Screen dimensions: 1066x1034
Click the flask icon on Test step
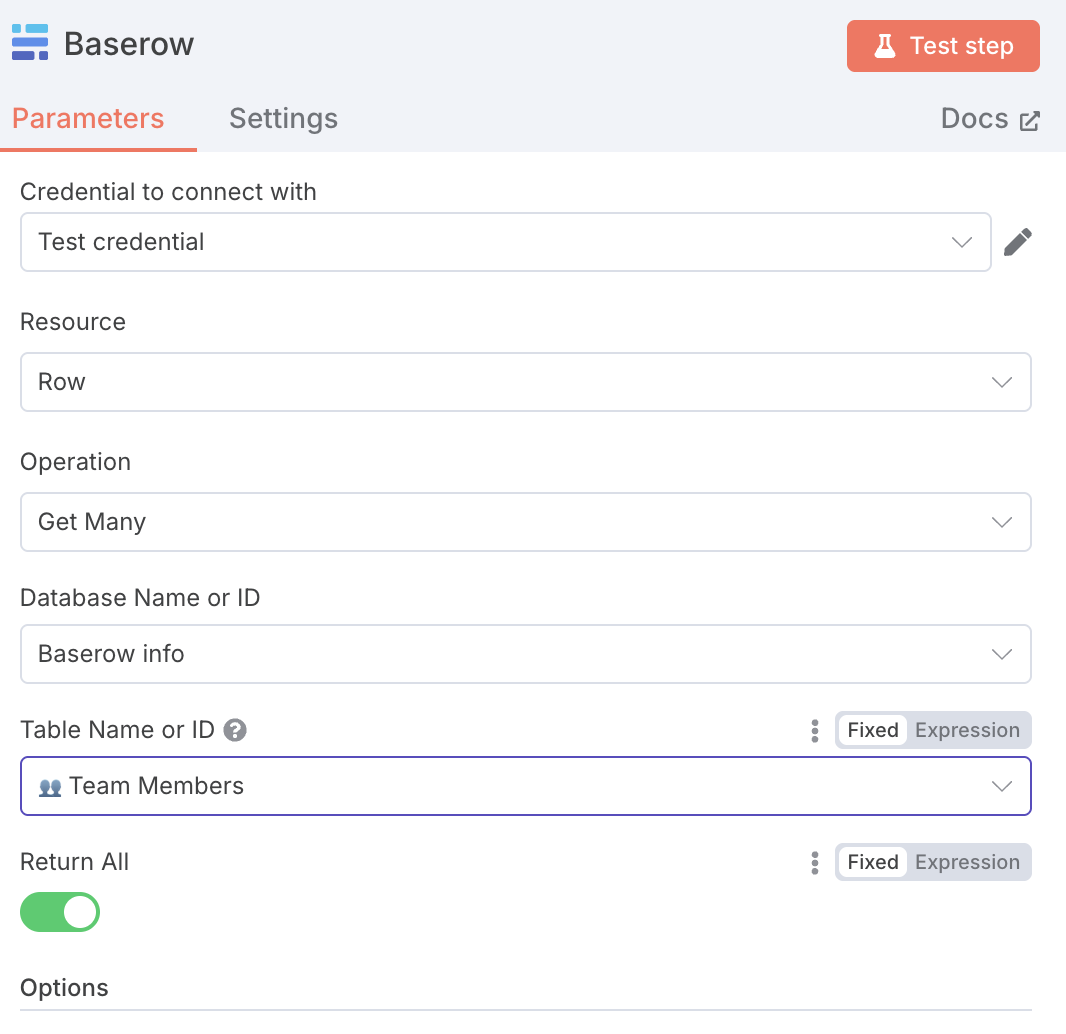[884, 46]
